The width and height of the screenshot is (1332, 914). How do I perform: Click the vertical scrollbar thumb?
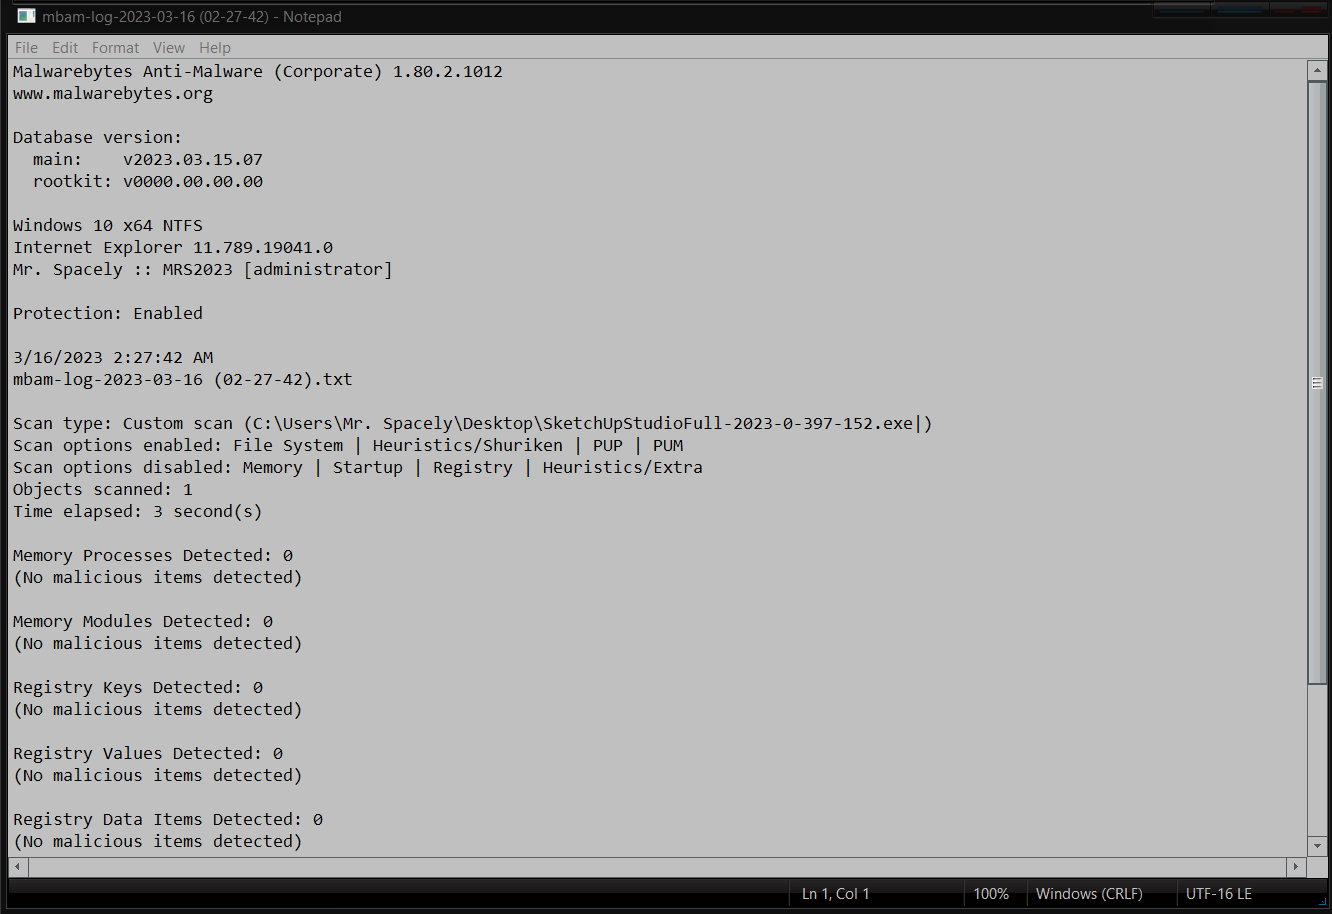[x=1317, y=383]
